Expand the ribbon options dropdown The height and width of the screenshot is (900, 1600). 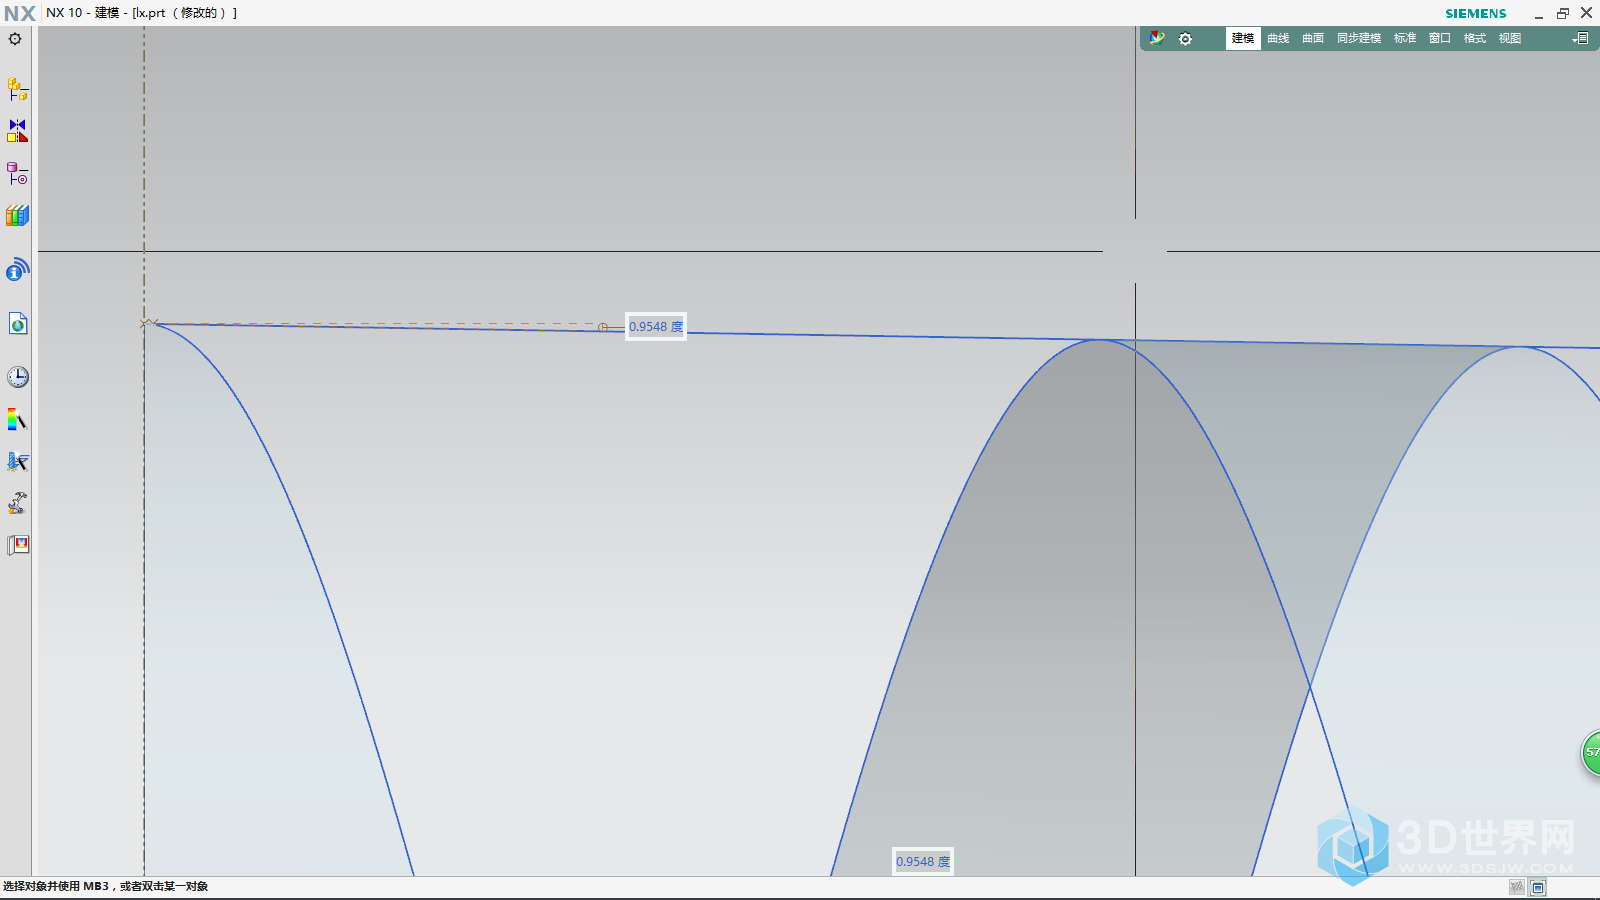click(x=1580, y=38)
